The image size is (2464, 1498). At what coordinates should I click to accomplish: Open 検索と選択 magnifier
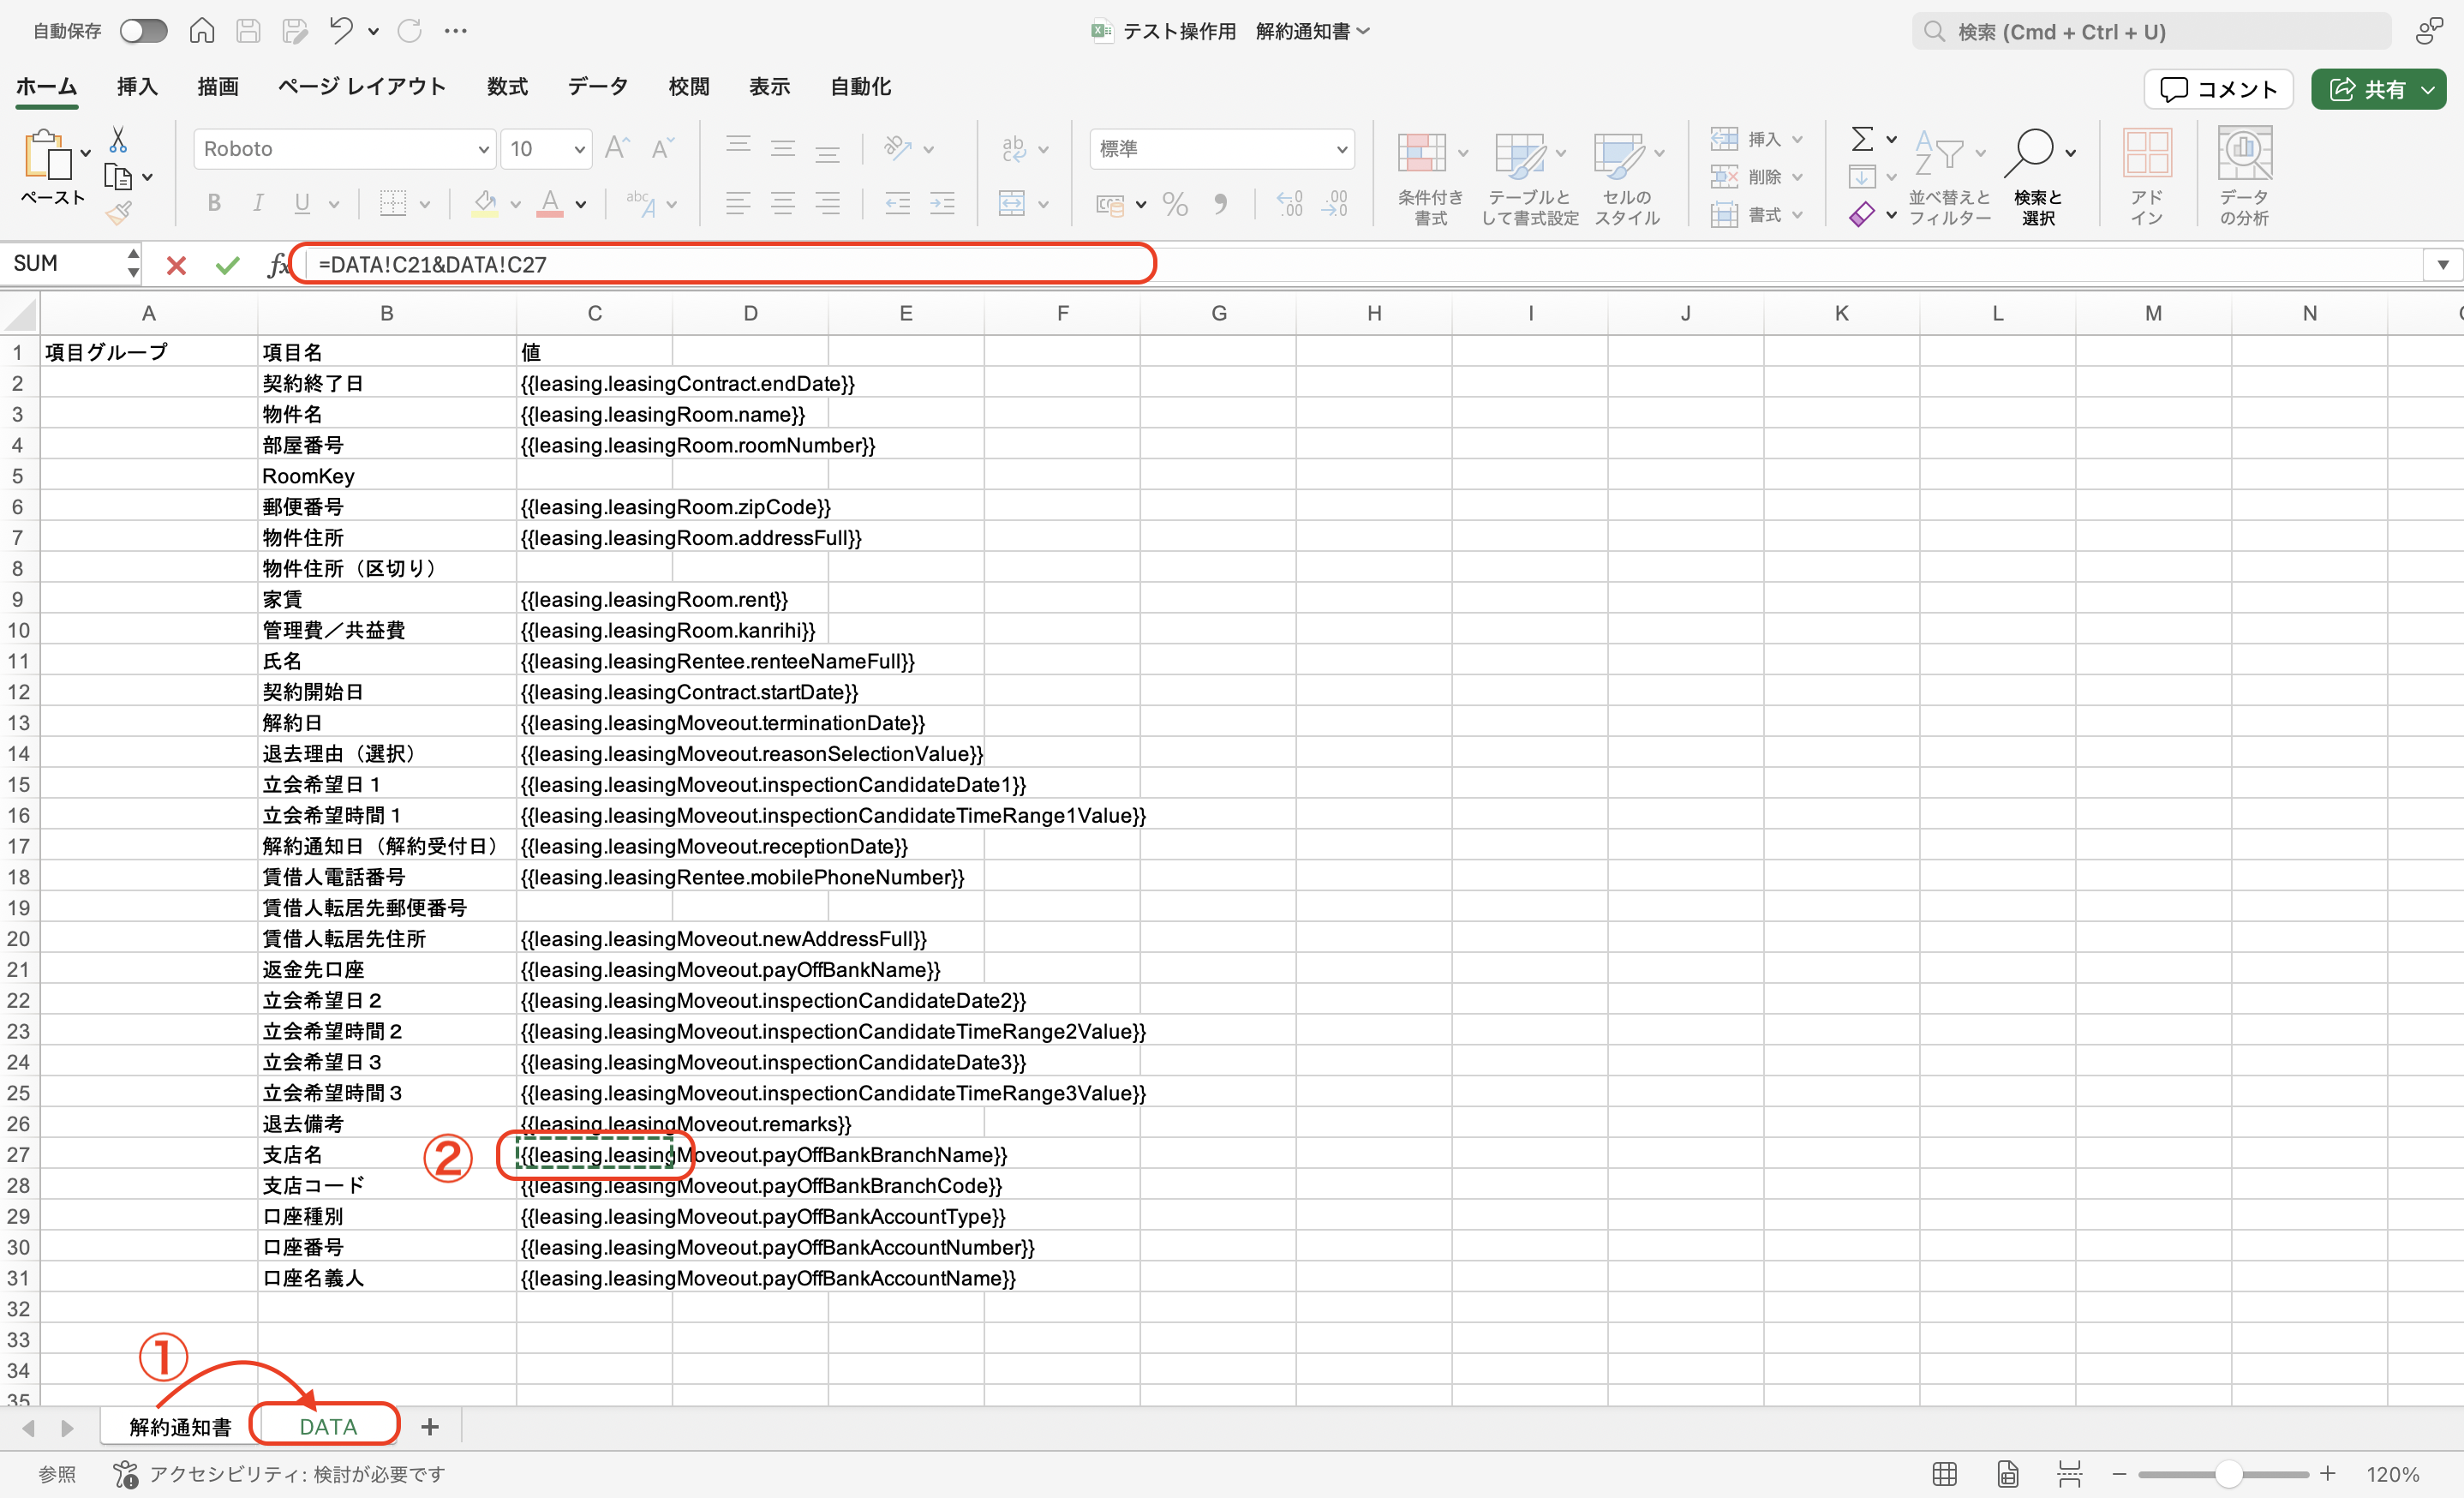(x=2038, y=176)
